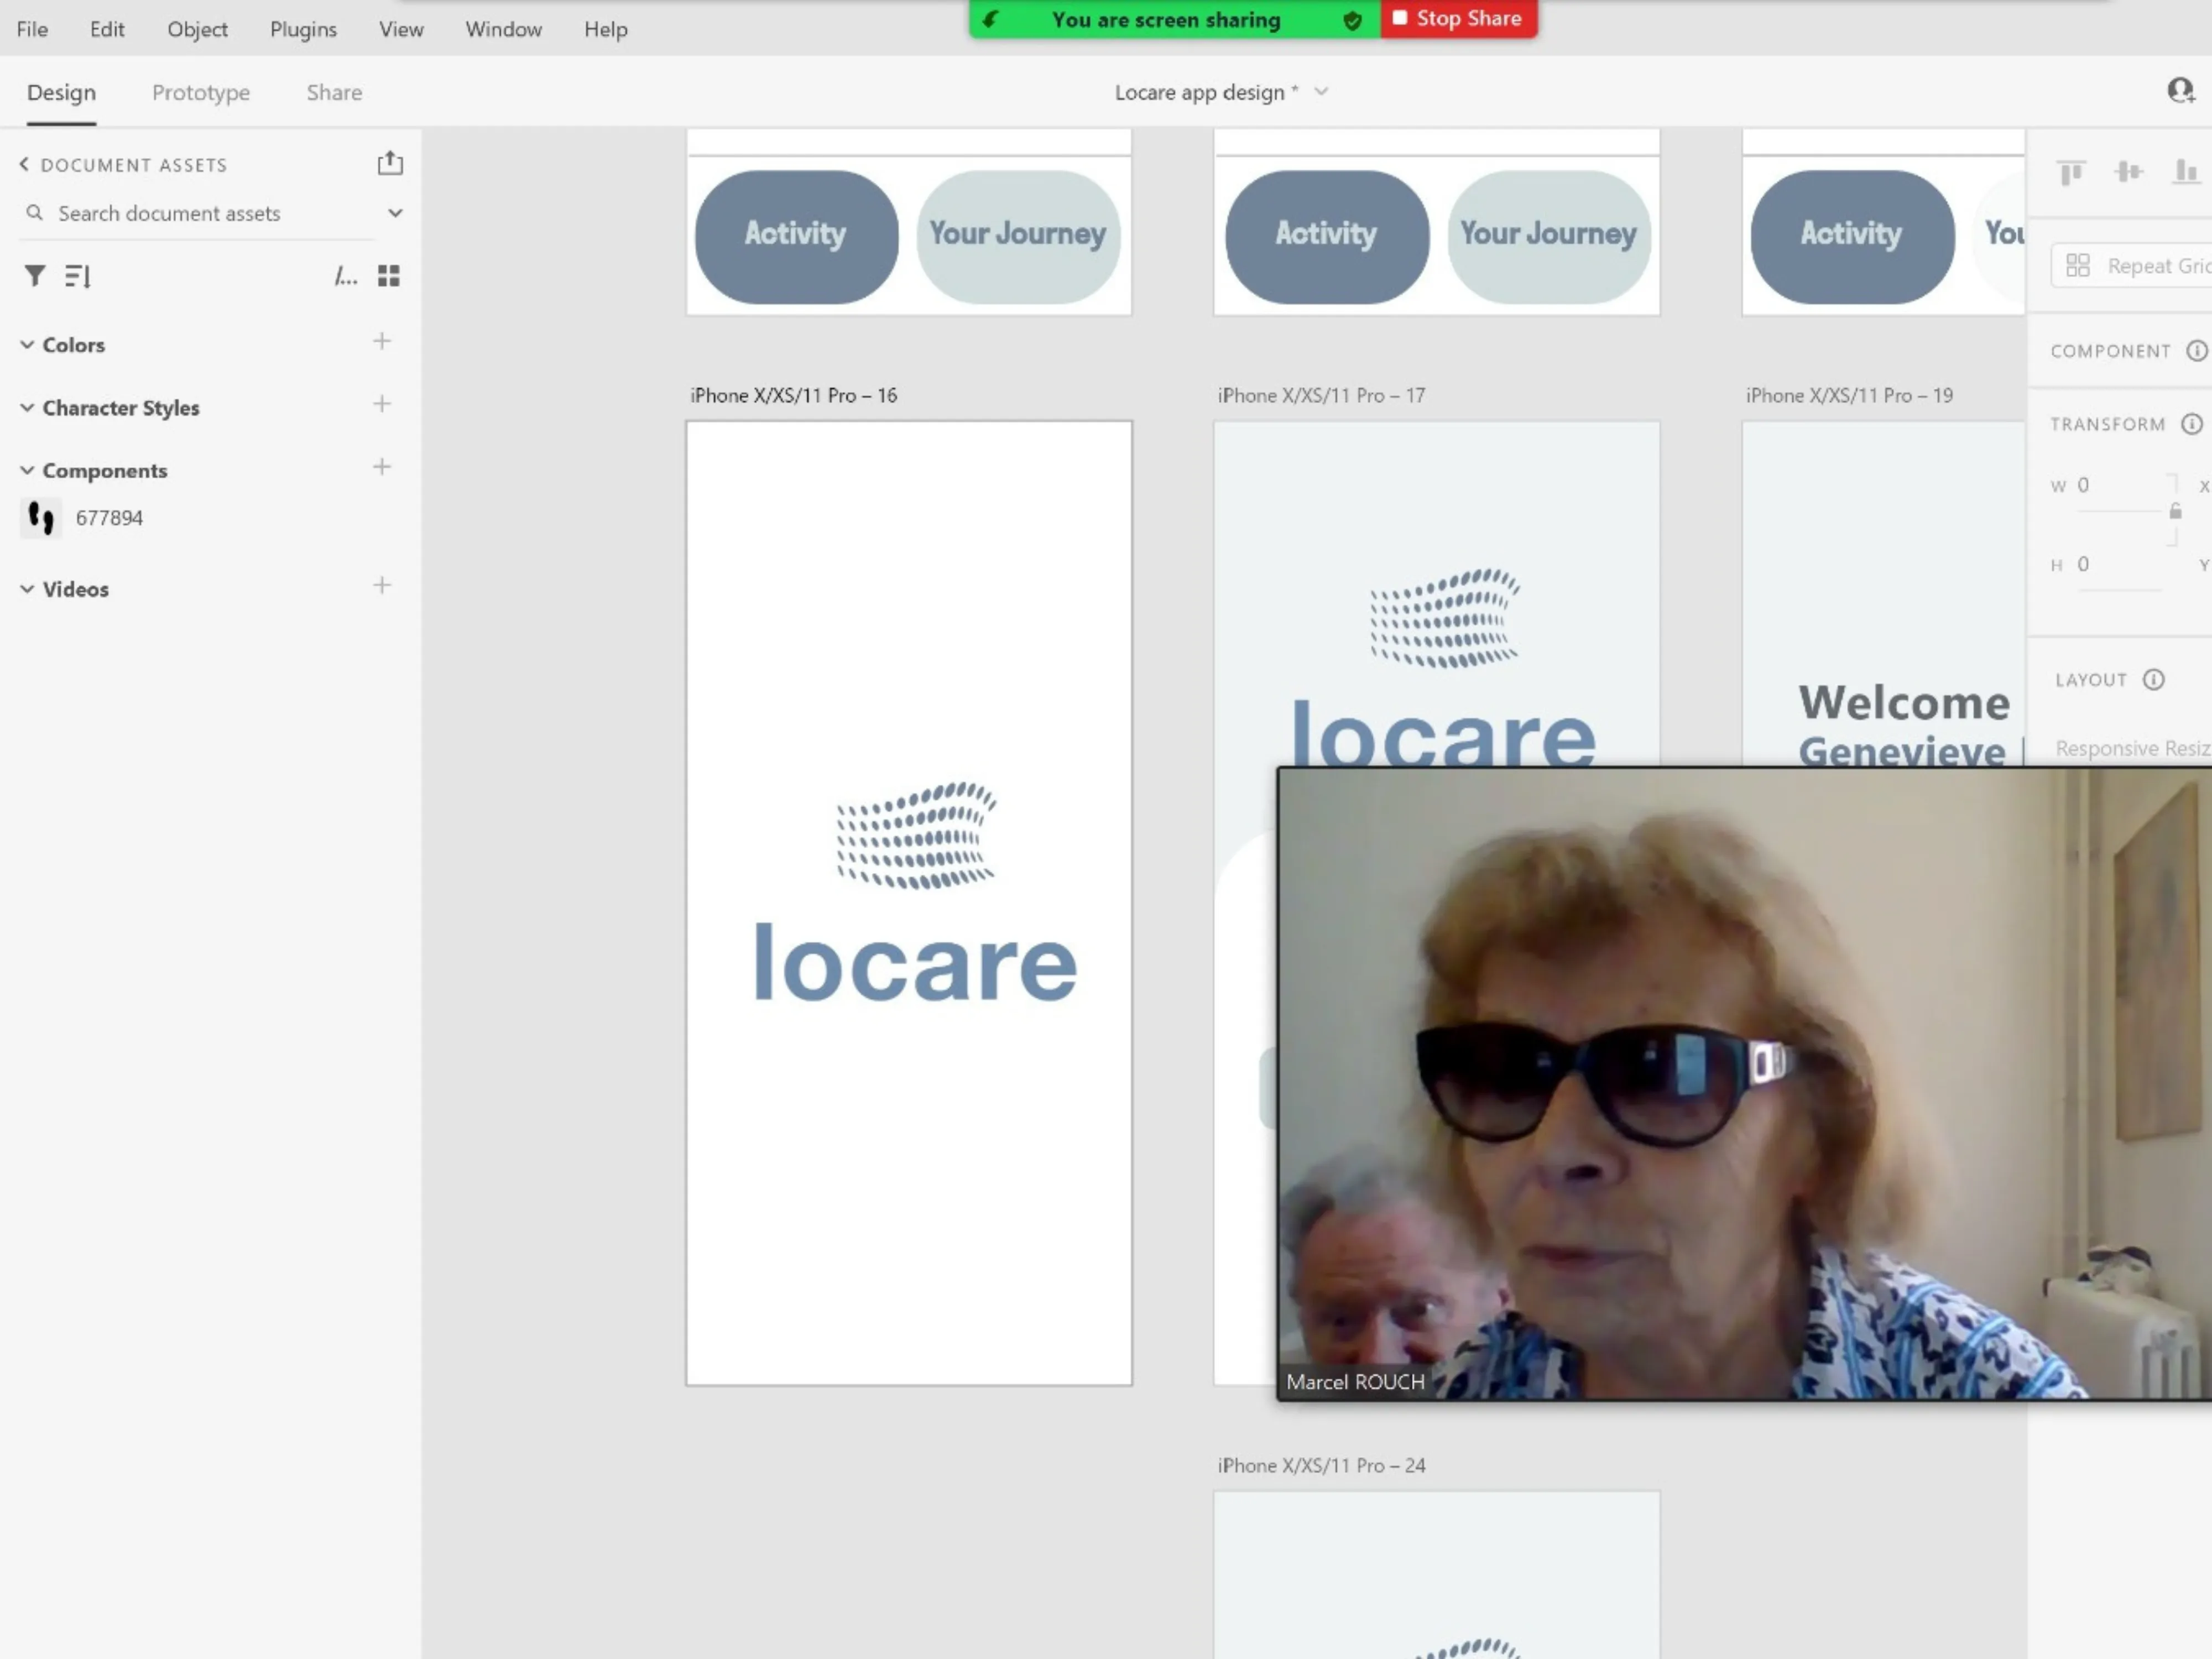The width and height of the screenshot is (2212, 1659).
Task: Click the Stop Share button
Action: click(1458, 19)
